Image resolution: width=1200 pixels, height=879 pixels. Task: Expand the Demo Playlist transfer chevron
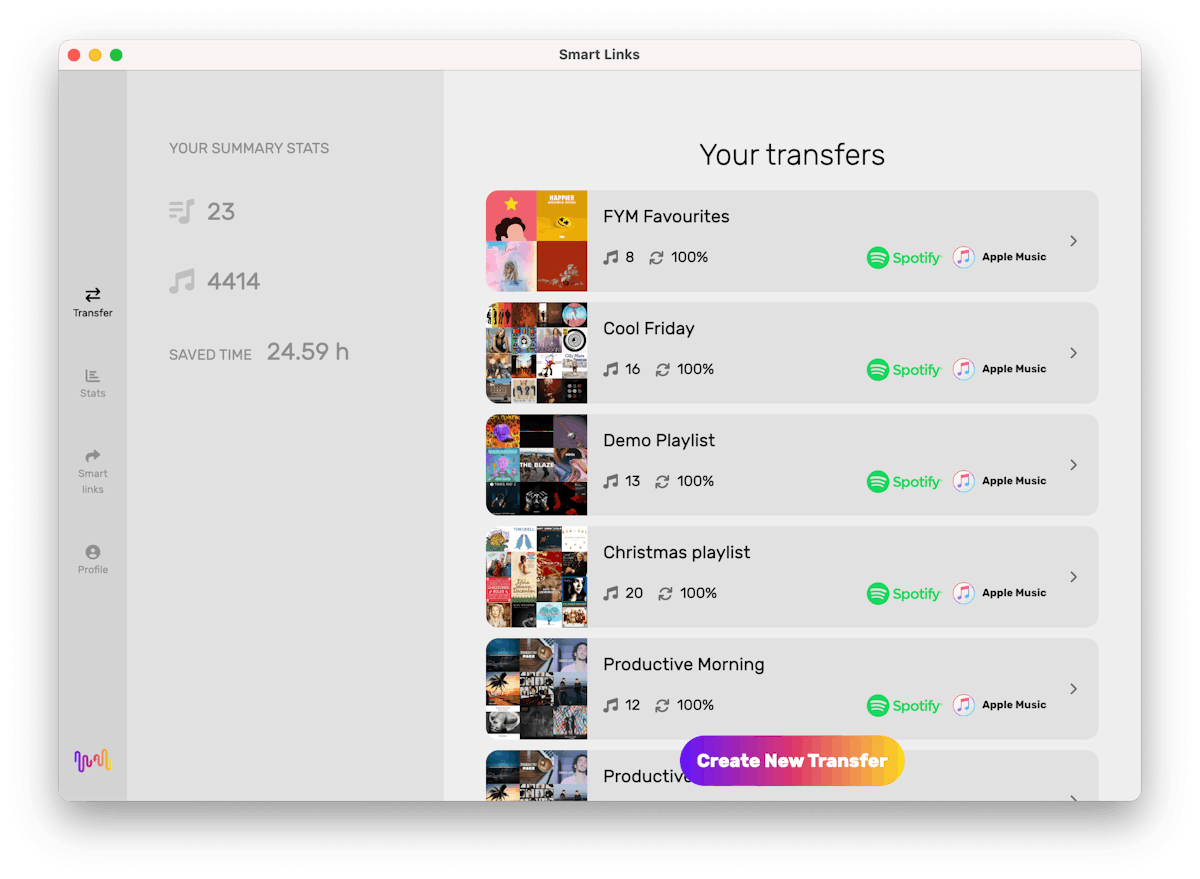coord(1073,465)
